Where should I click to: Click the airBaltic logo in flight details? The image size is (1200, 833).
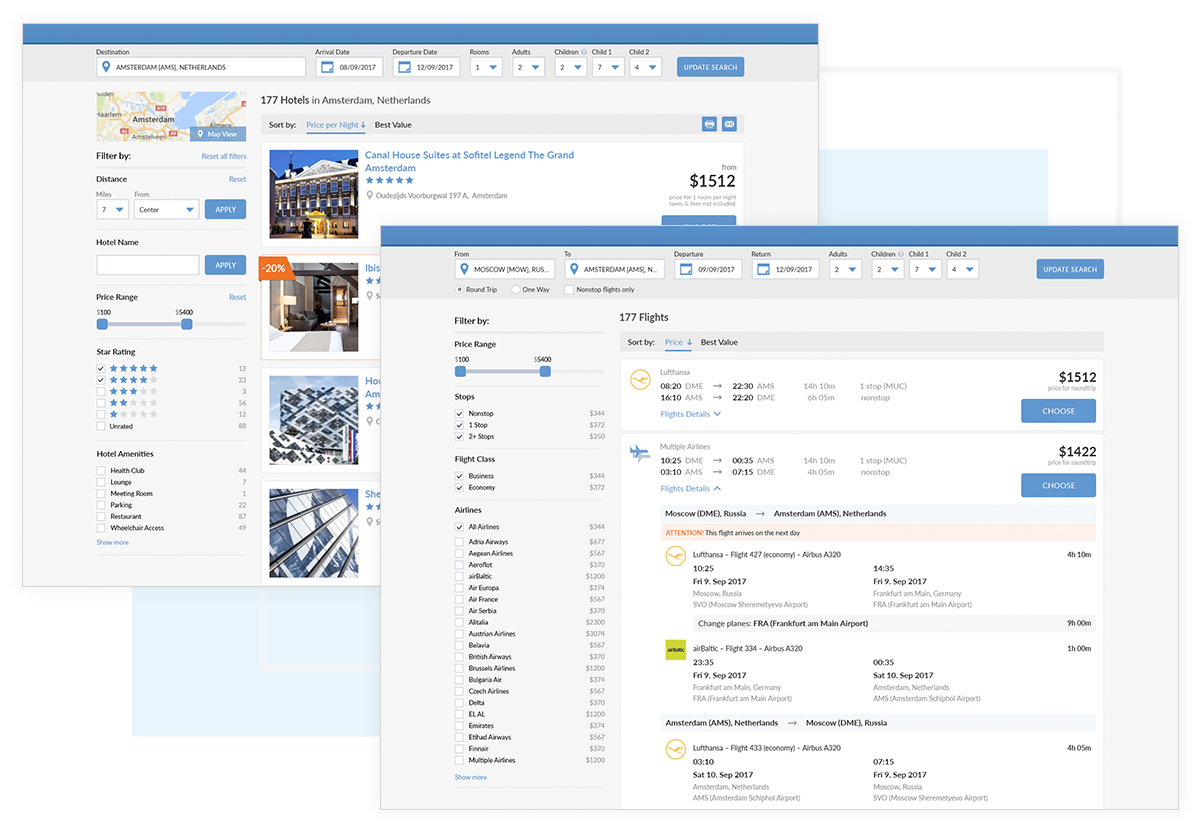click(x=676, y=650)
